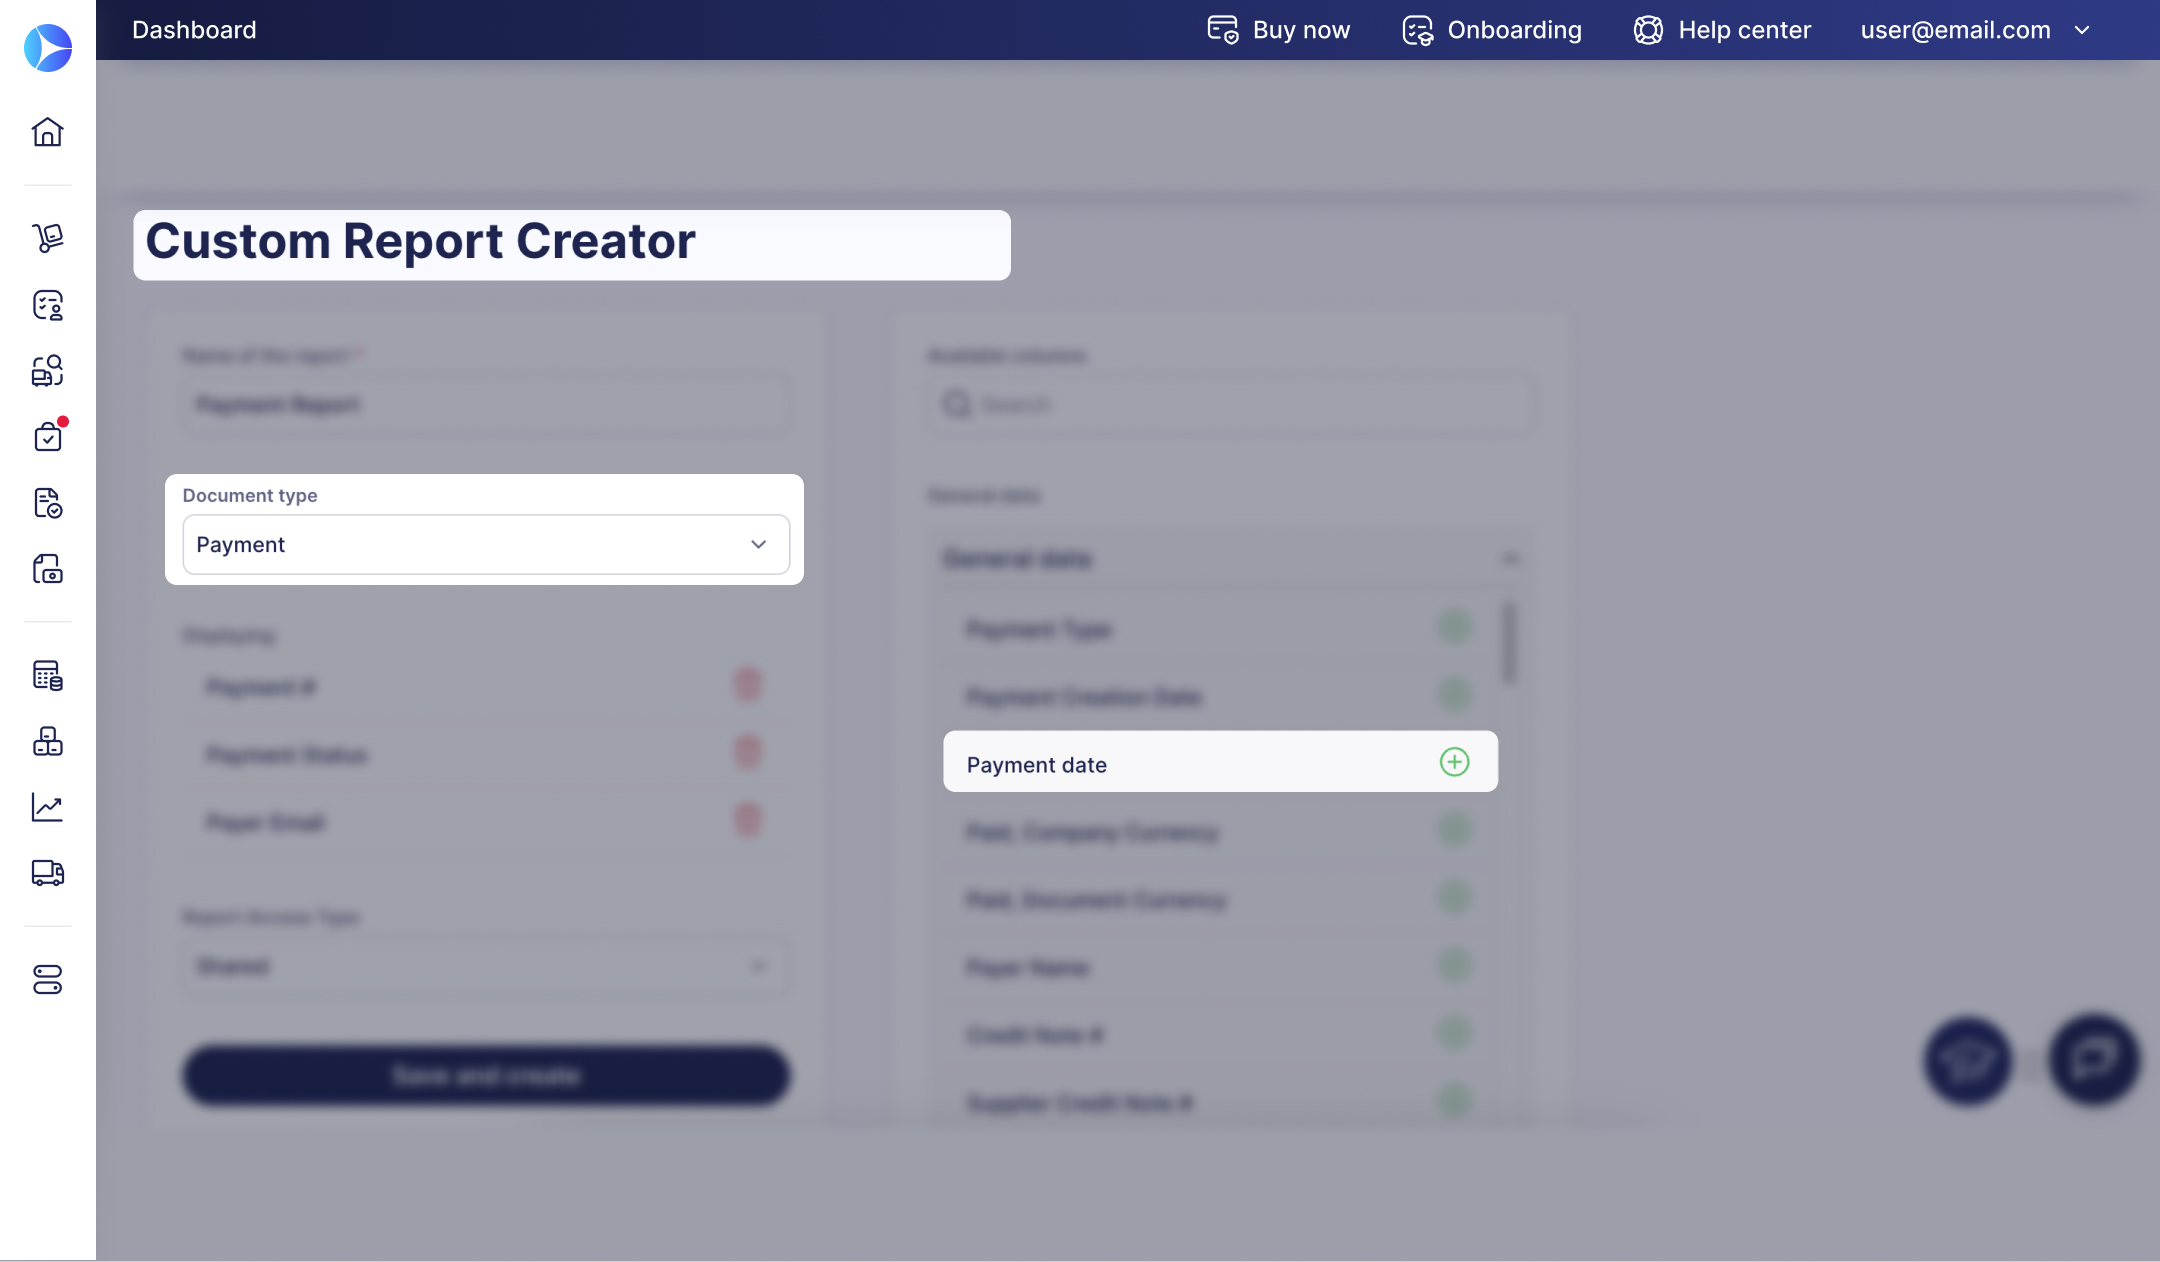
Task: Click the app logo at top left
Action: point(47,47)
